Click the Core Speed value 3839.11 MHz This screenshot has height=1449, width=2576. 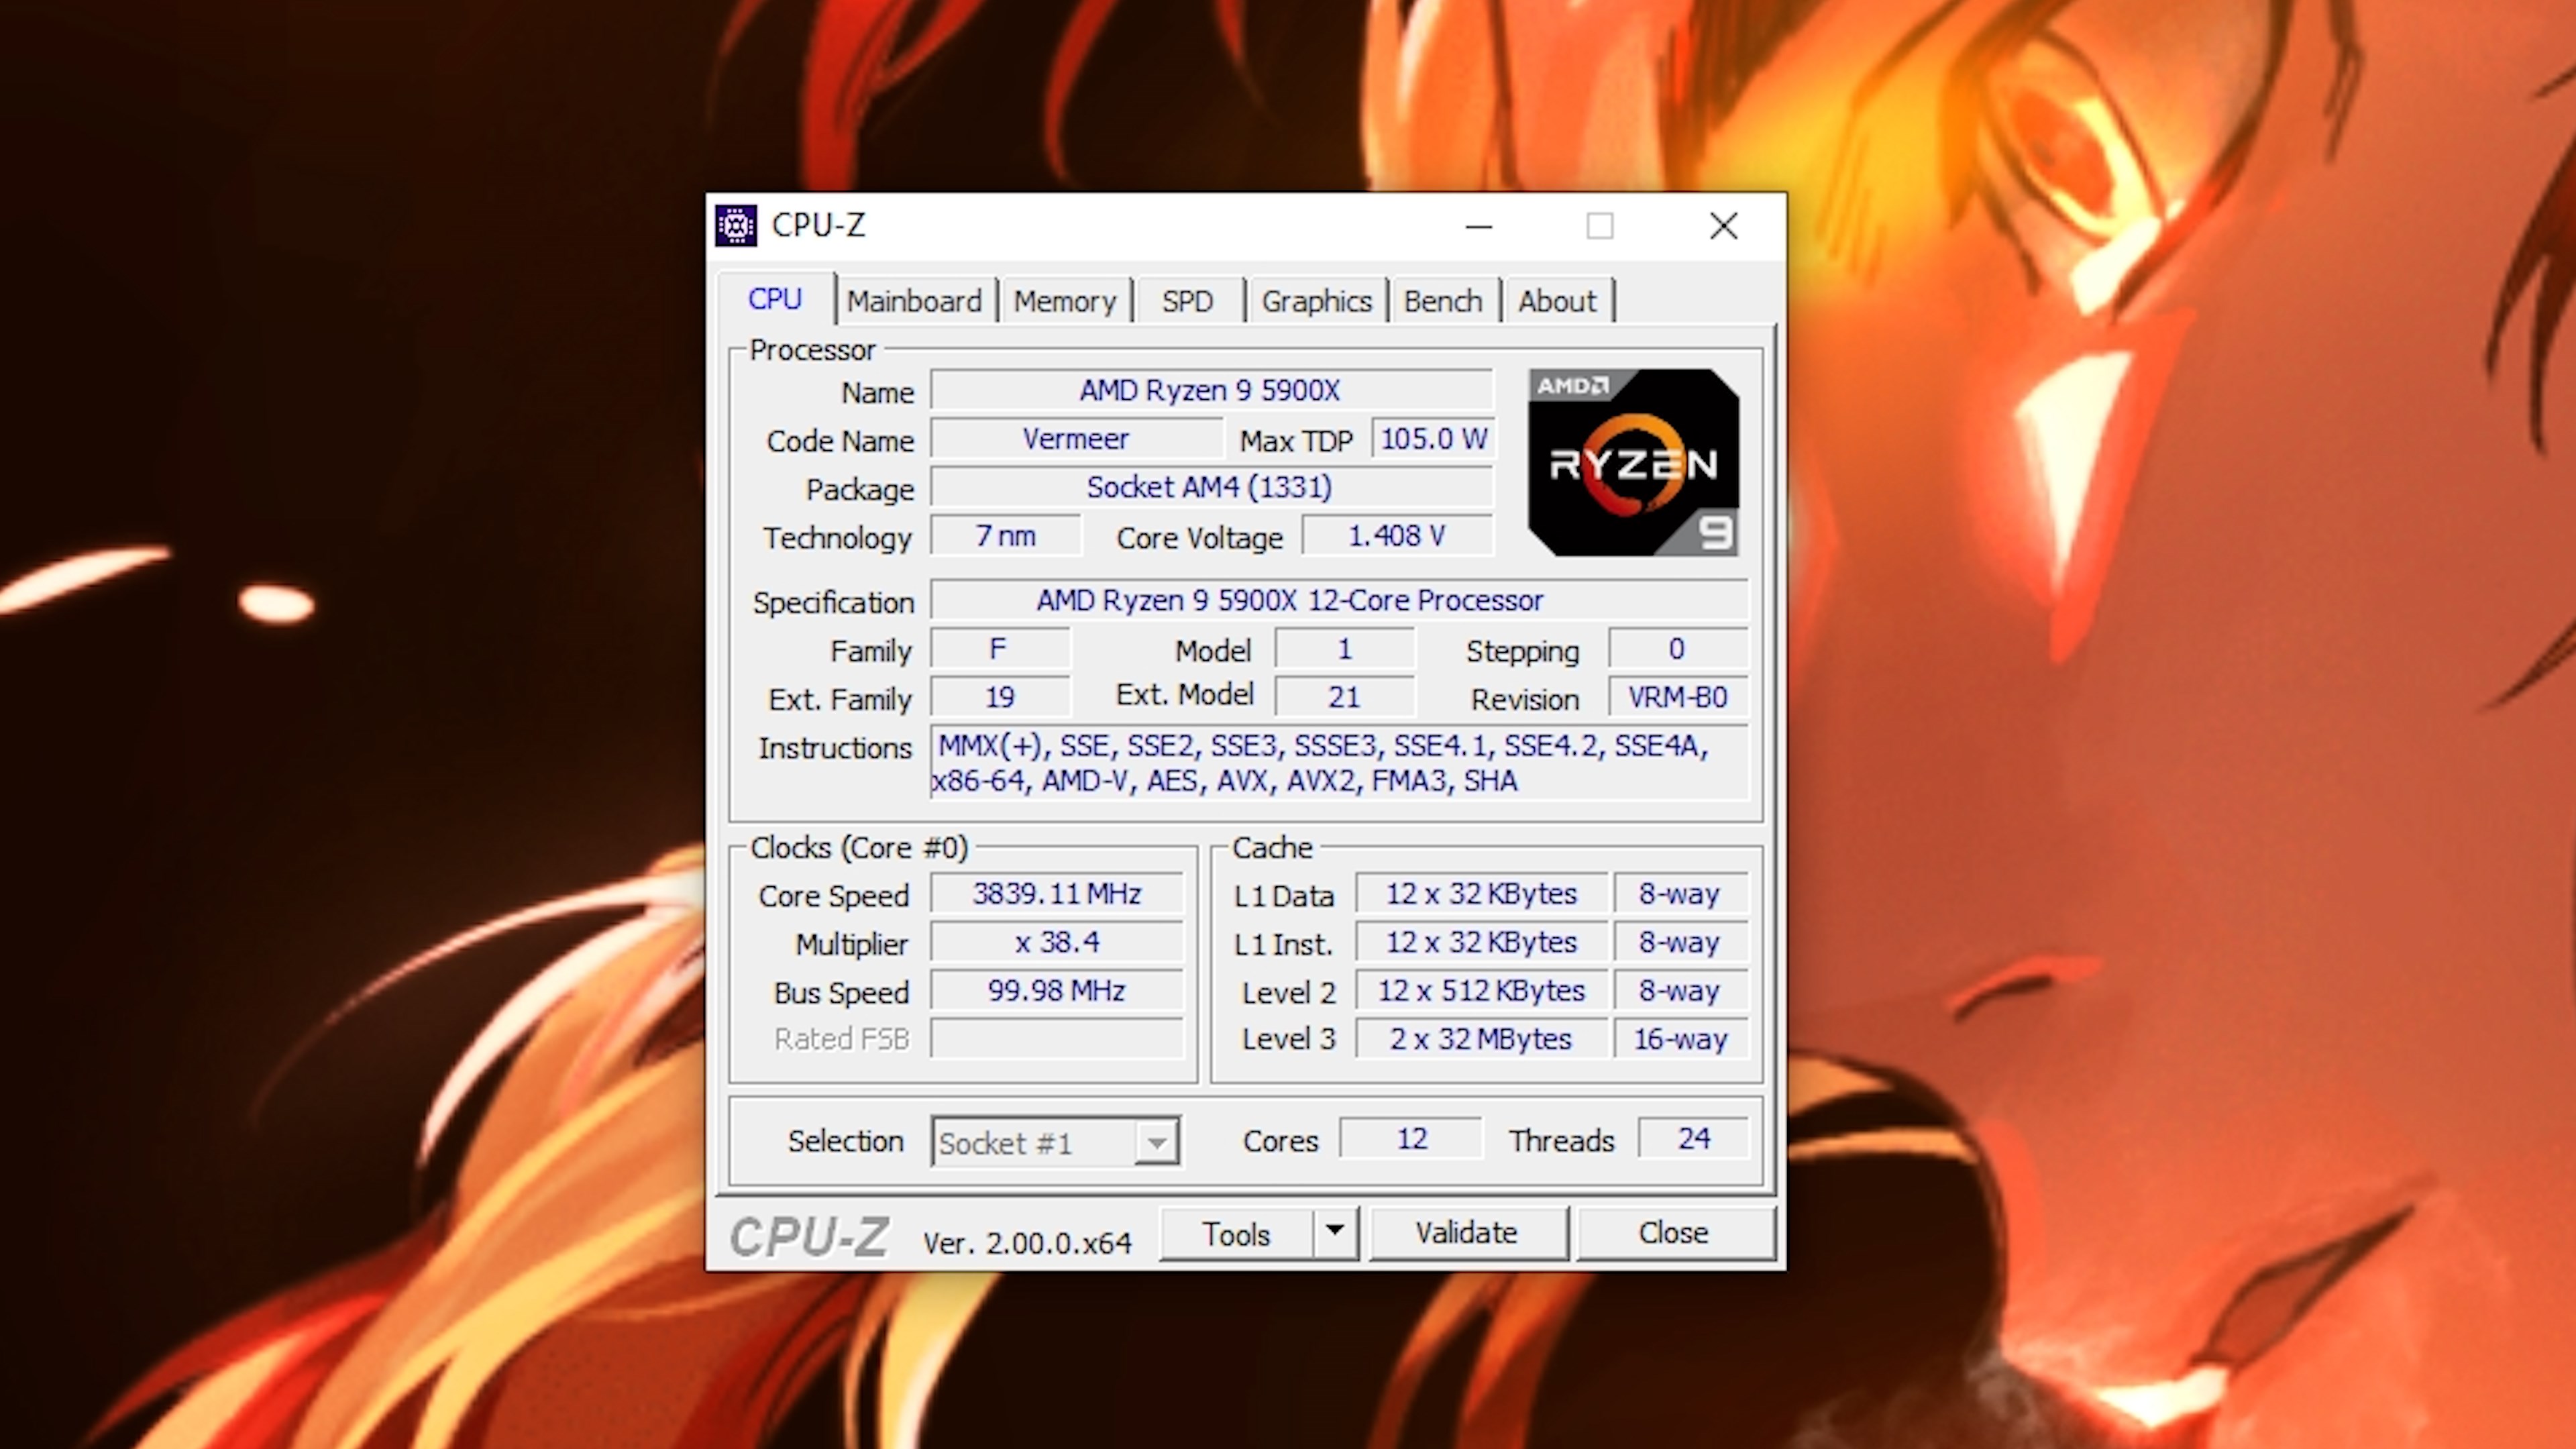[x=1056, y=893]
